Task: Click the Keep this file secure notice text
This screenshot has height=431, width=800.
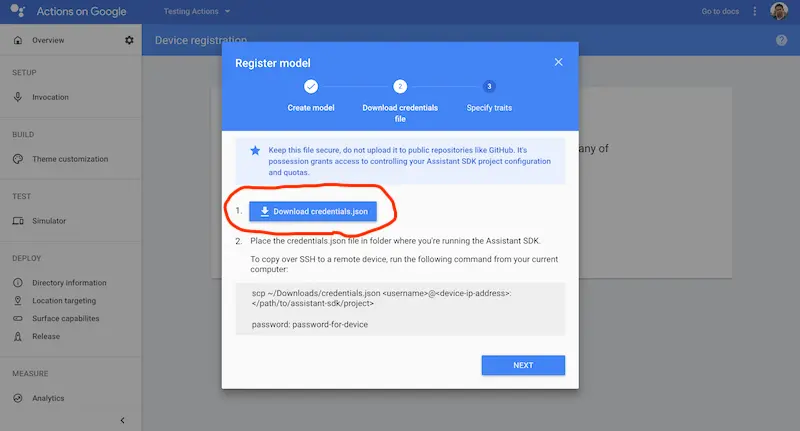Action: click(x=410, y=161)
